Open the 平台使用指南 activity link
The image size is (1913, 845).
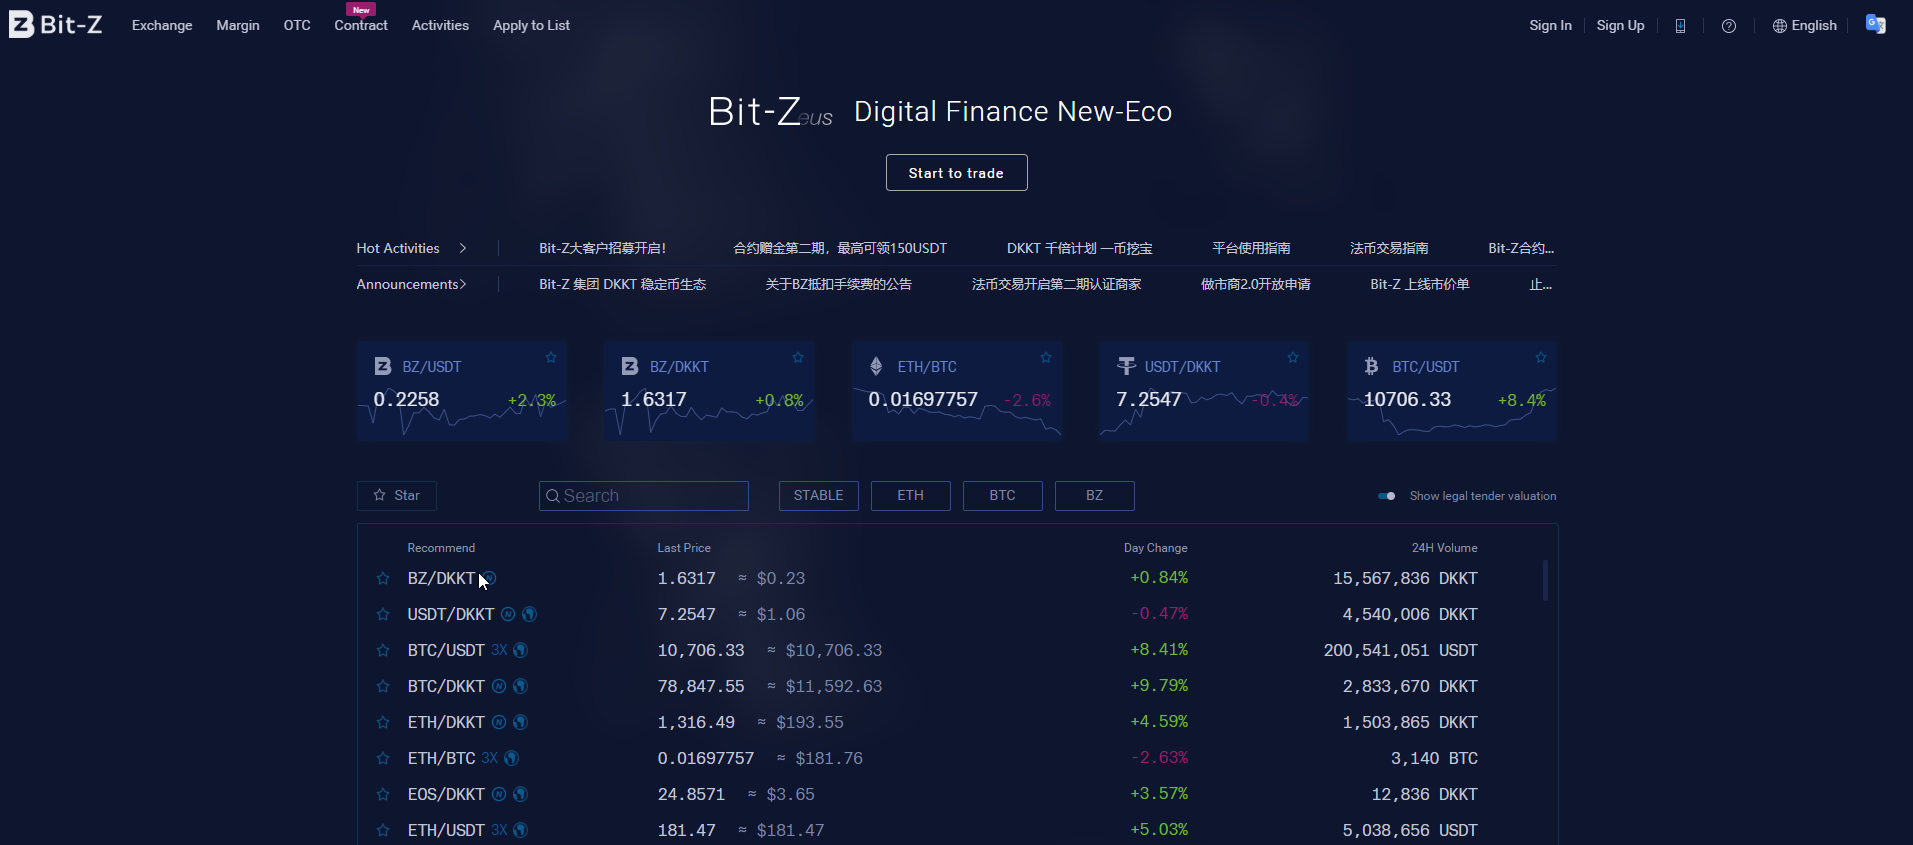tap(1251, 248)
